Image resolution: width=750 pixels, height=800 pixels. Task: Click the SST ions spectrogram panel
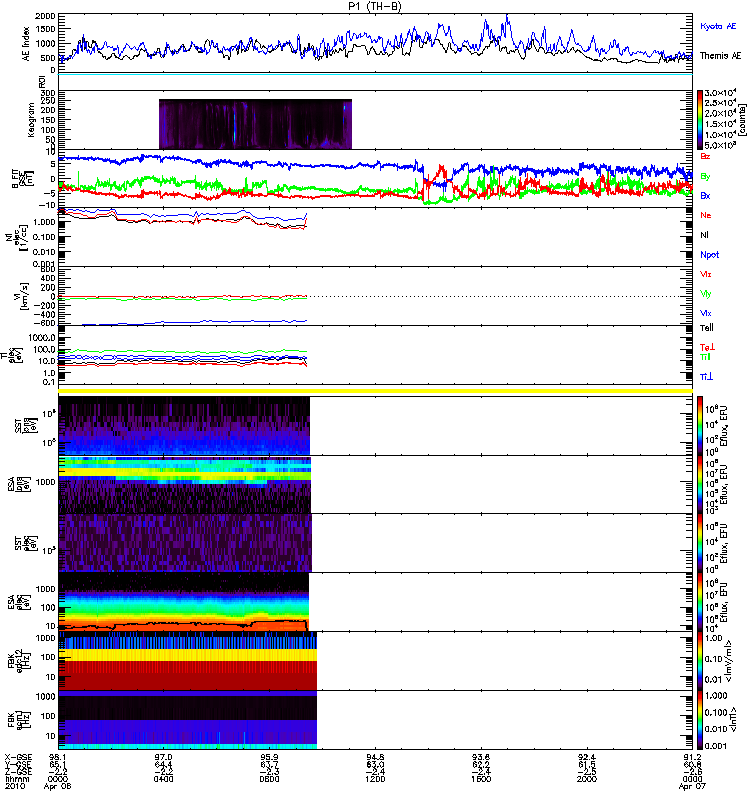[x=184, y=426]
